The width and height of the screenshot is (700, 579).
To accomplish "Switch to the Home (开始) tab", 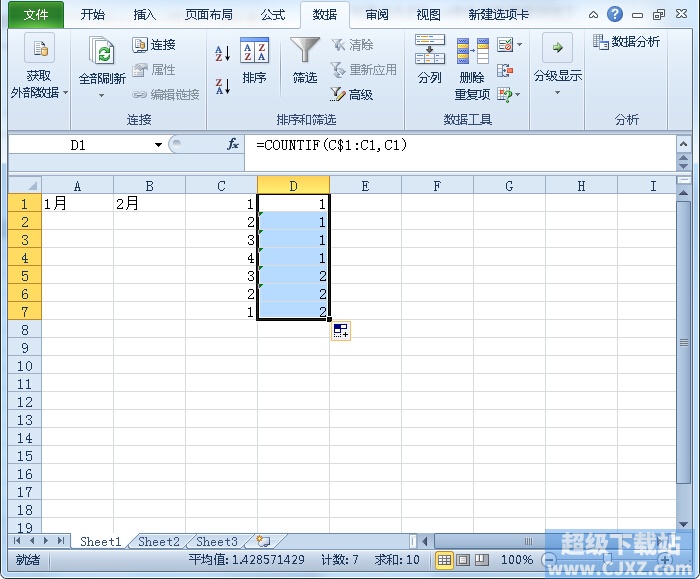I will (92, 15).
